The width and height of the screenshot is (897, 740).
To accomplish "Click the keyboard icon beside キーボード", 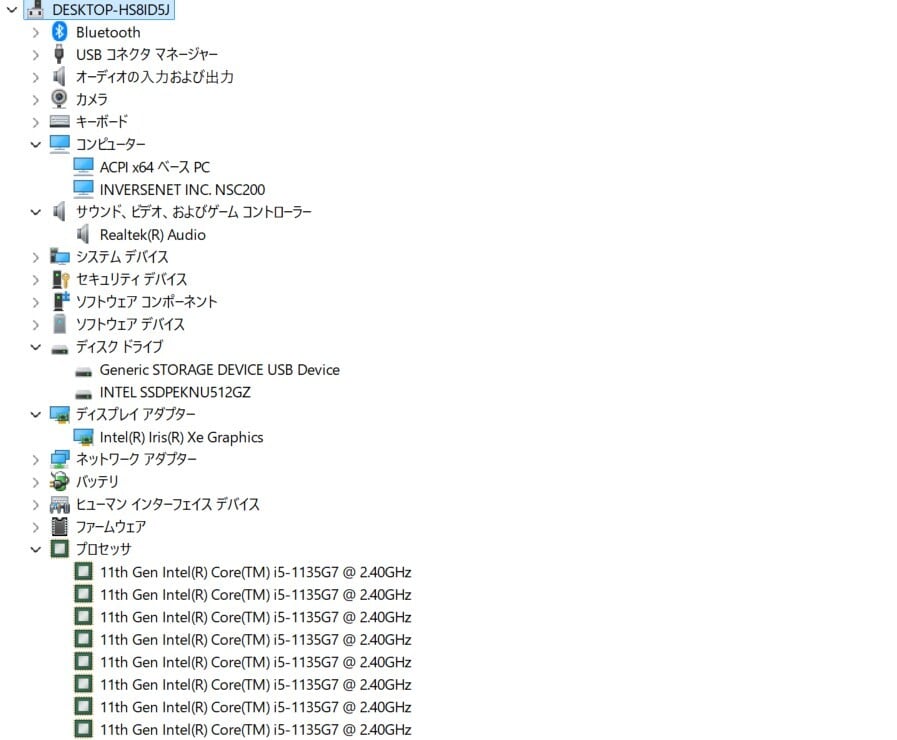I will click(59, 121).
